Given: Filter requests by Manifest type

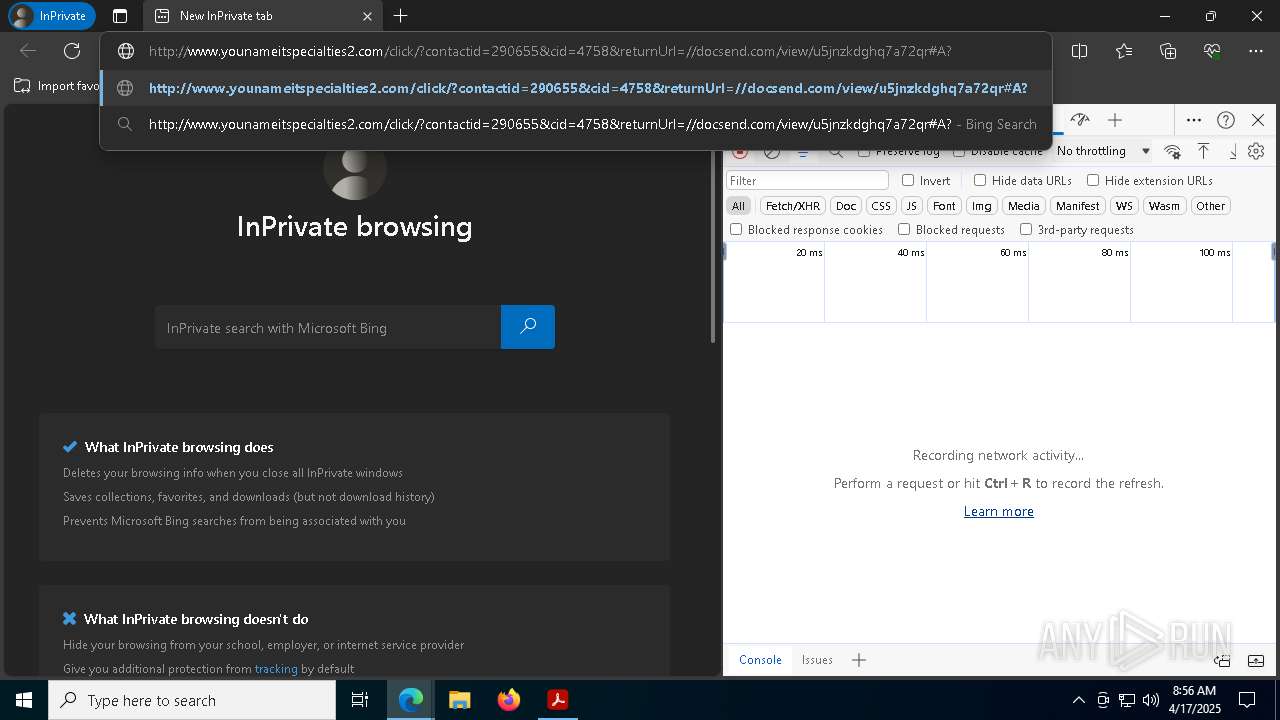Looking at the screenshot, I should tap(1078, 206).
